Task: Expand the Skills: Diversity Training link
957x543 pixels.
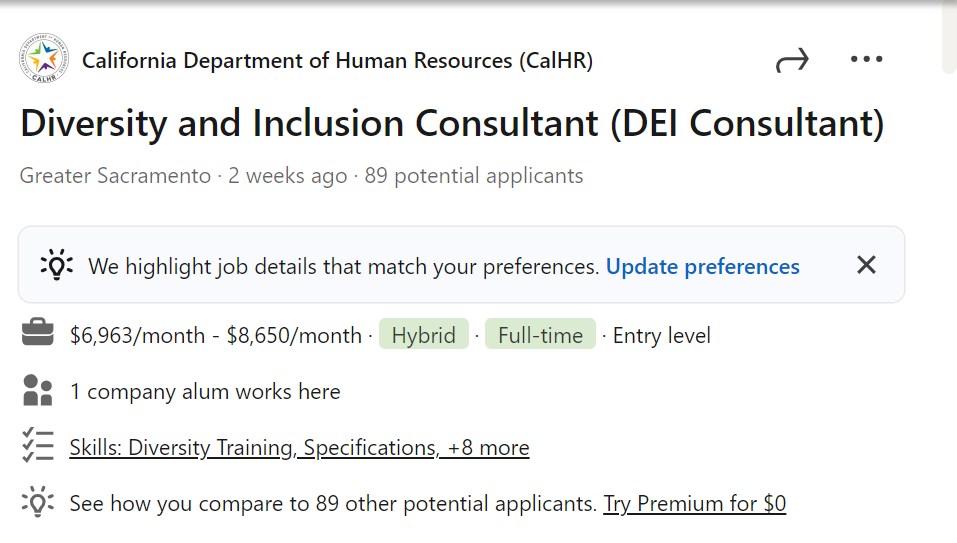Action: (x=299, y=447)
